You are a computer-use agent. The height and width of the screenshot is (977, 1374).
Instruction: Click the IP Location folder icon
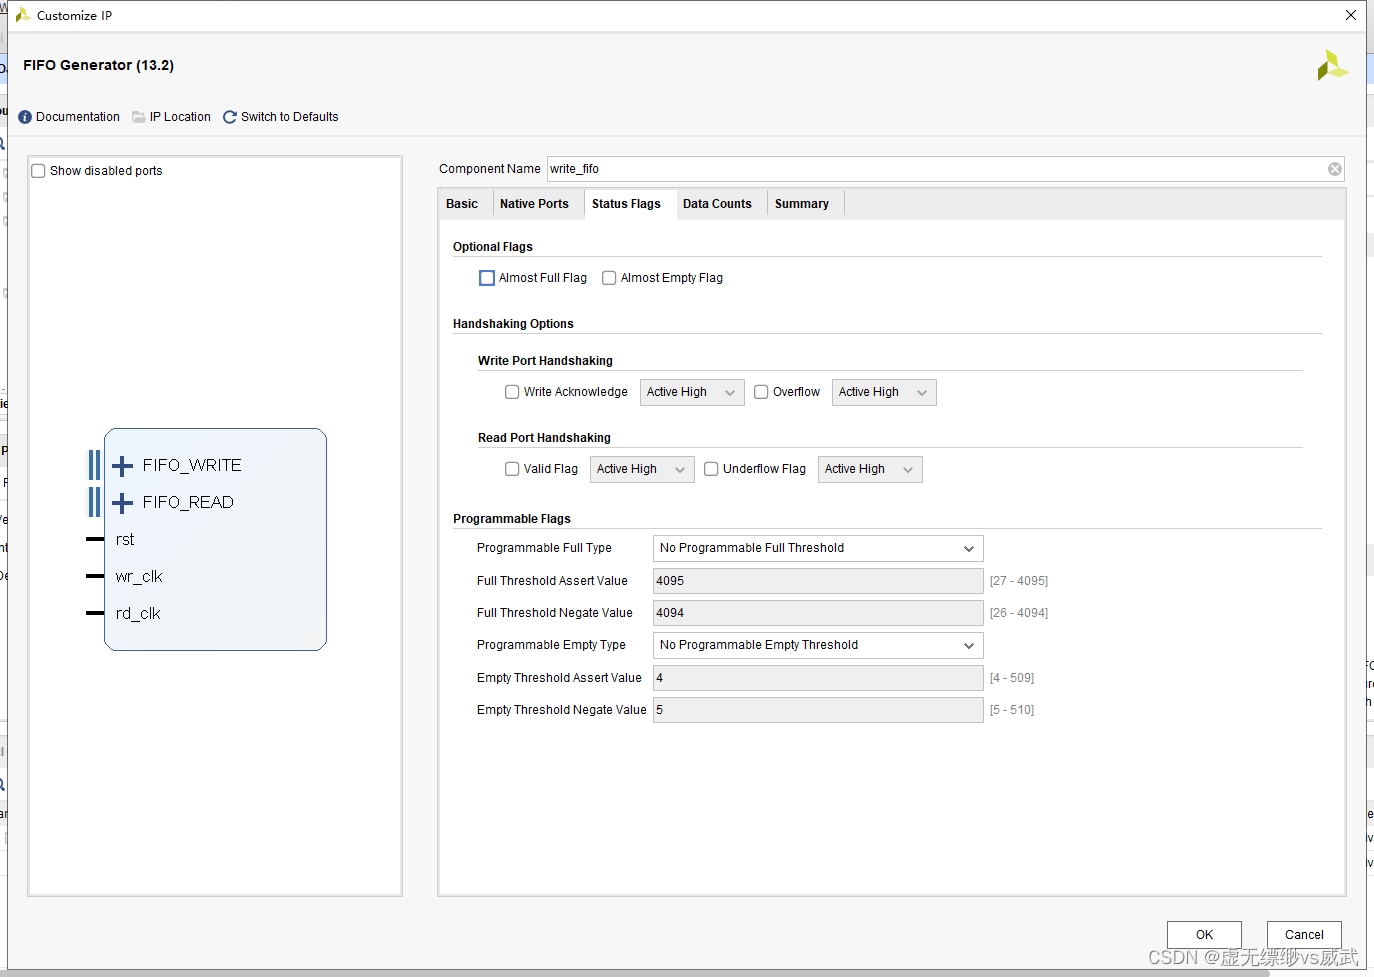click(x=139, y=117)
